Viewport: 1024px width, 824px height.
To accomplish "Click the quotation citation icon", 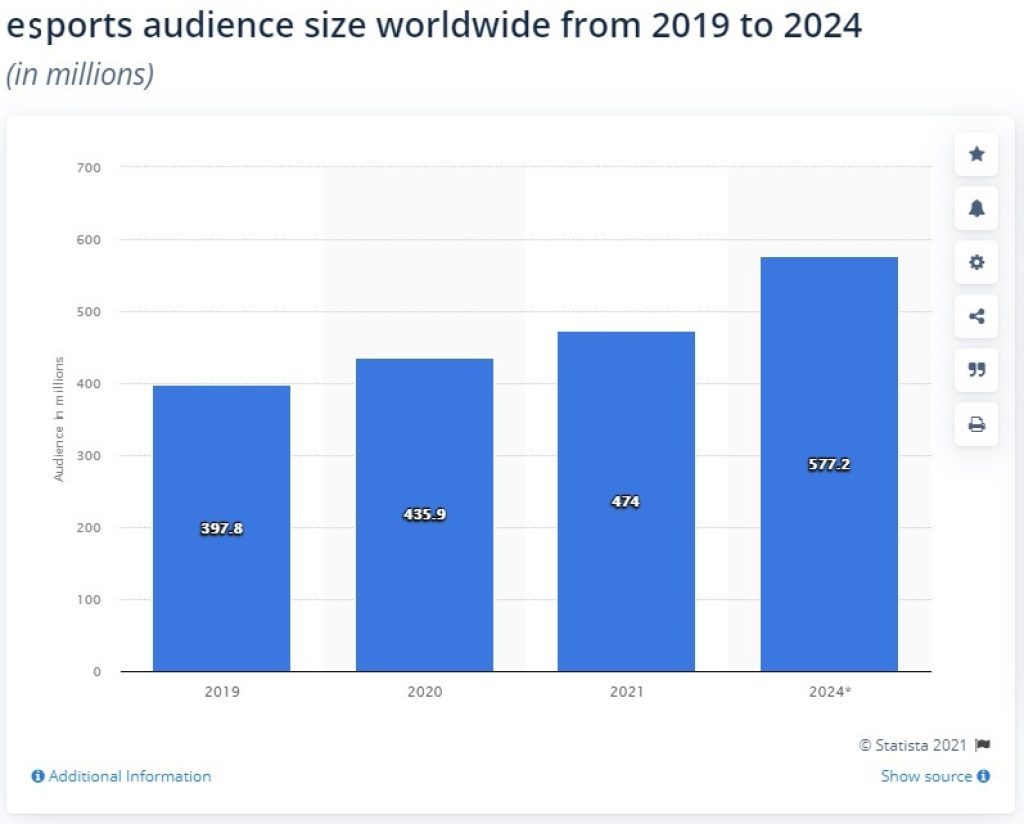I will point(976,370).
